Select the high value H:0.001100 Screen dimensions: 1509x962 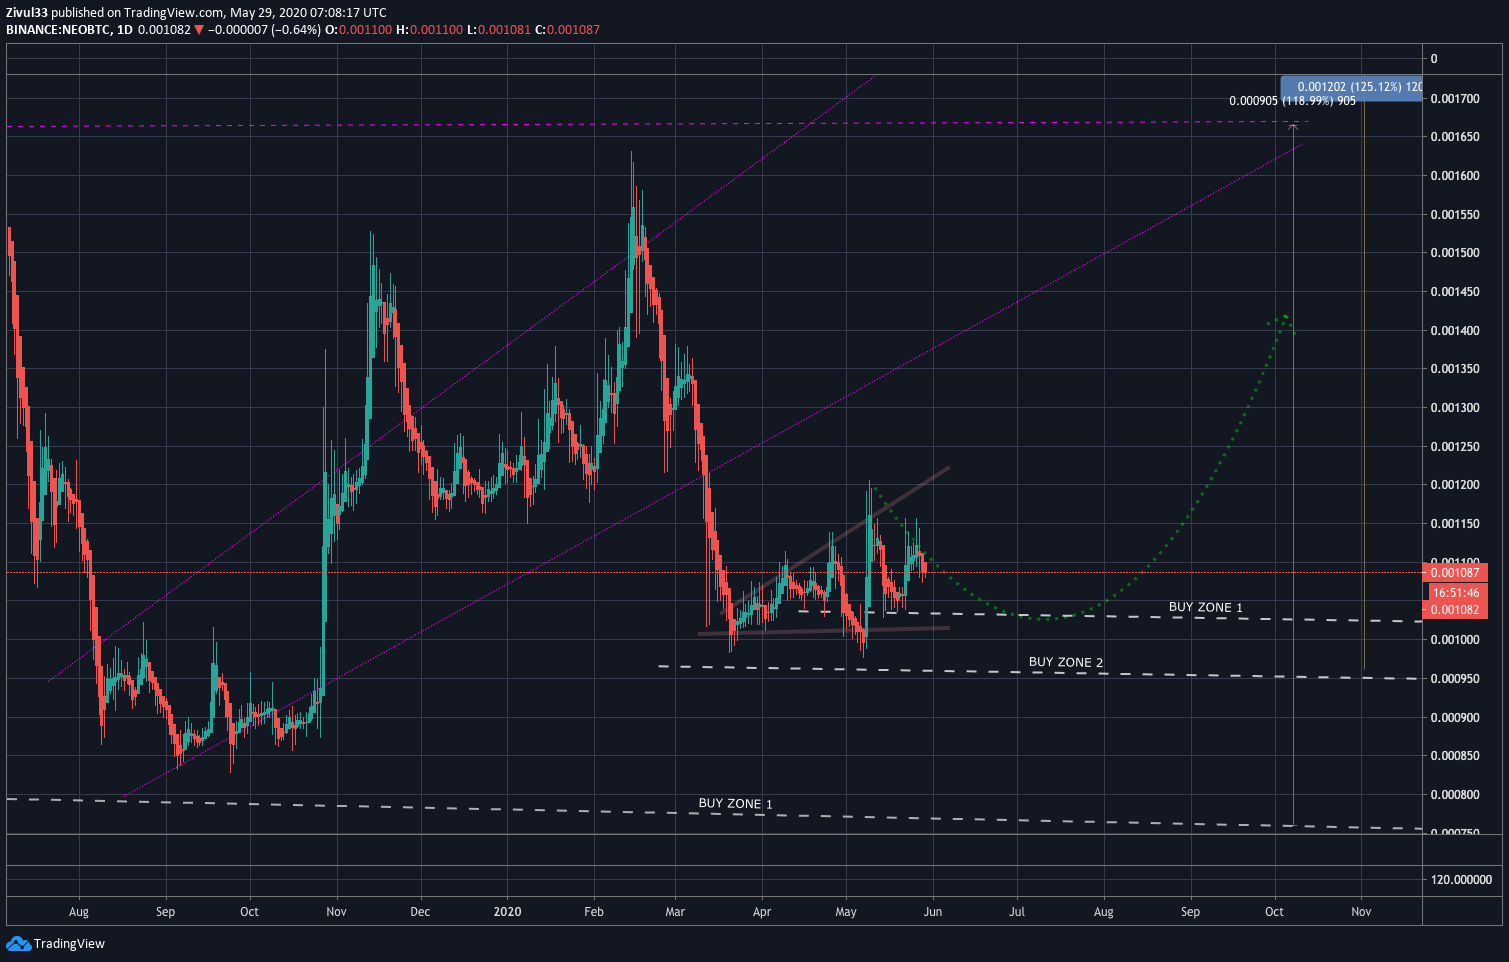(x=430, y=30)
